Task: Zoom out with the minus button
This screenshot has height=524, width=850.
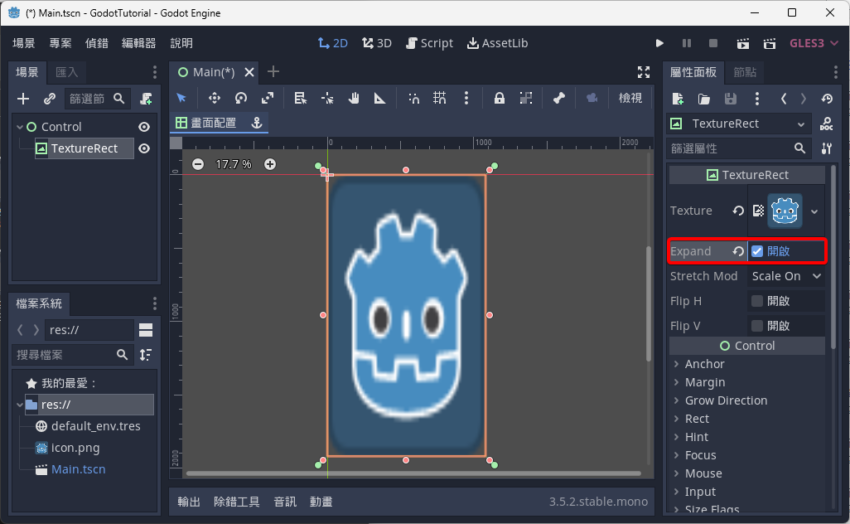Action: point(198,164)
